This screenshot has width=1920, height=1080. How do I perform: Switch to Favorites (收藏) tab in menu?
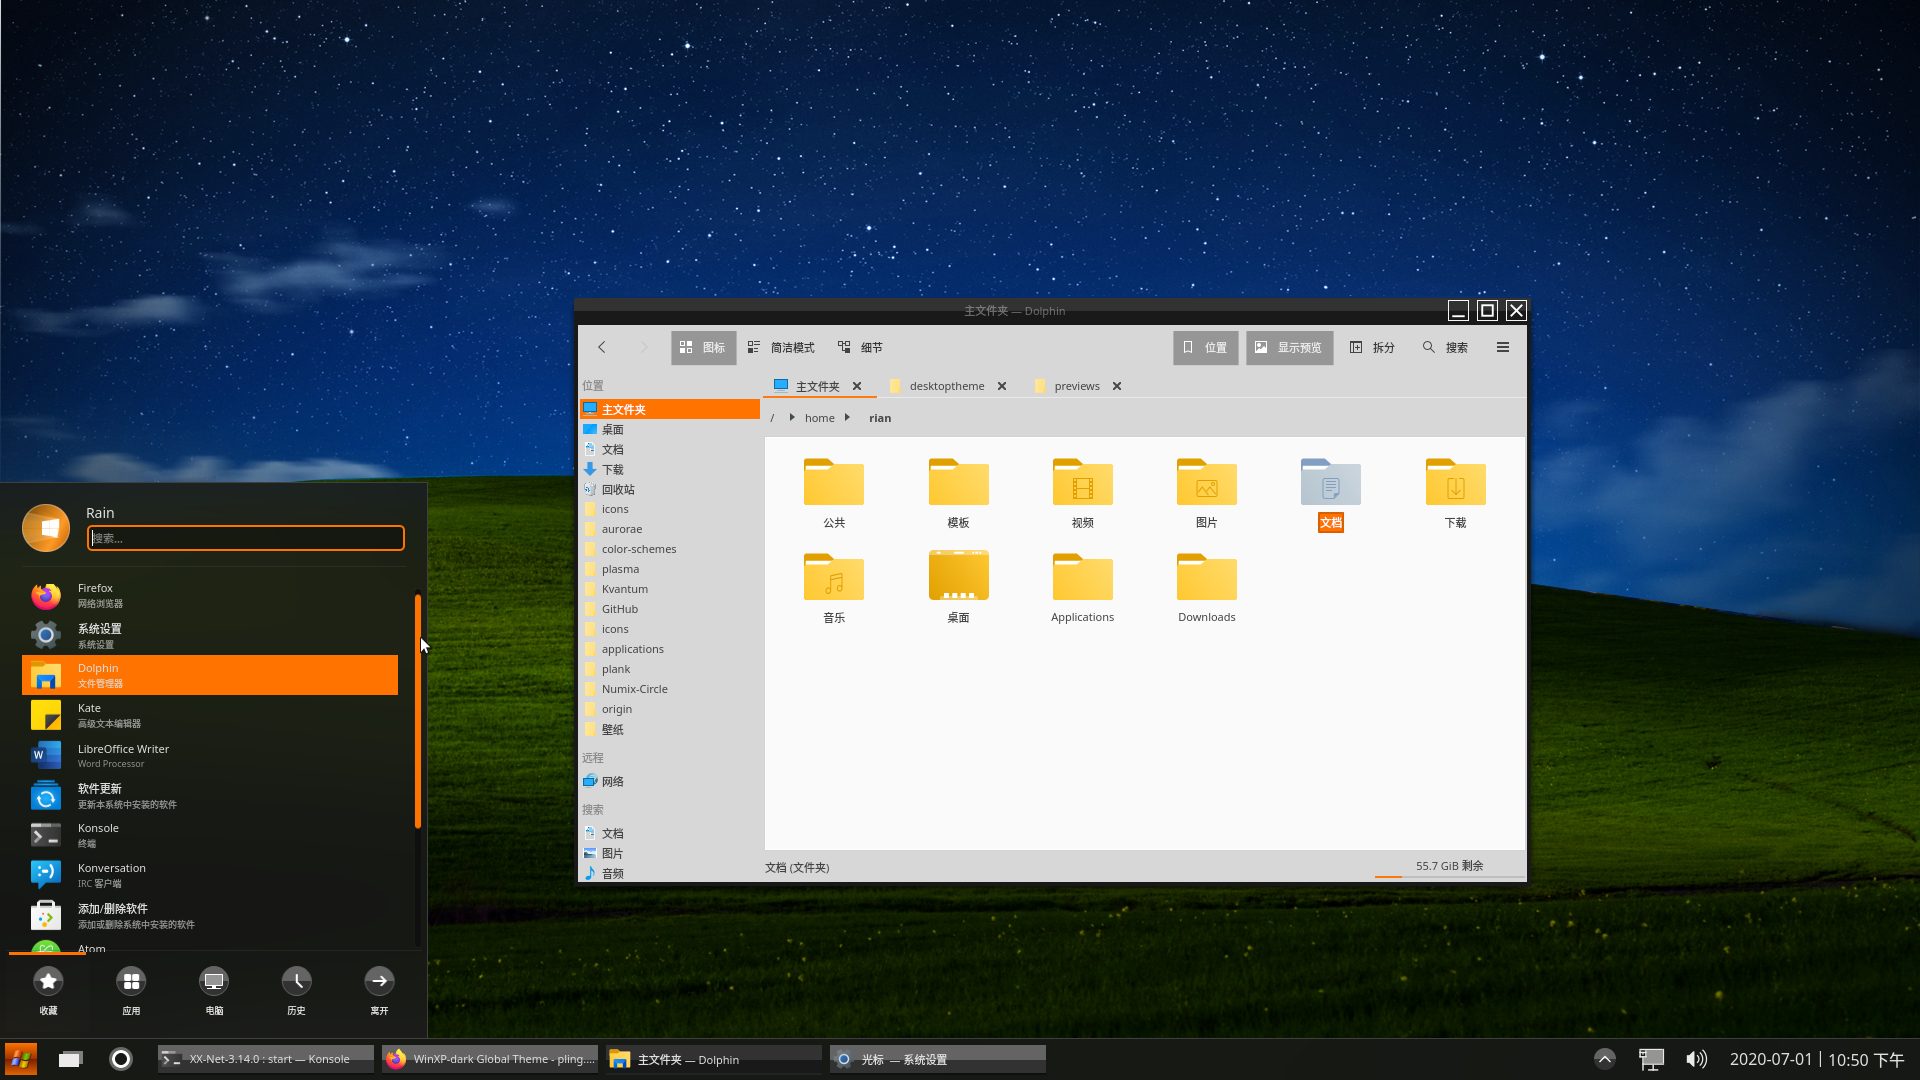(48, 990)
